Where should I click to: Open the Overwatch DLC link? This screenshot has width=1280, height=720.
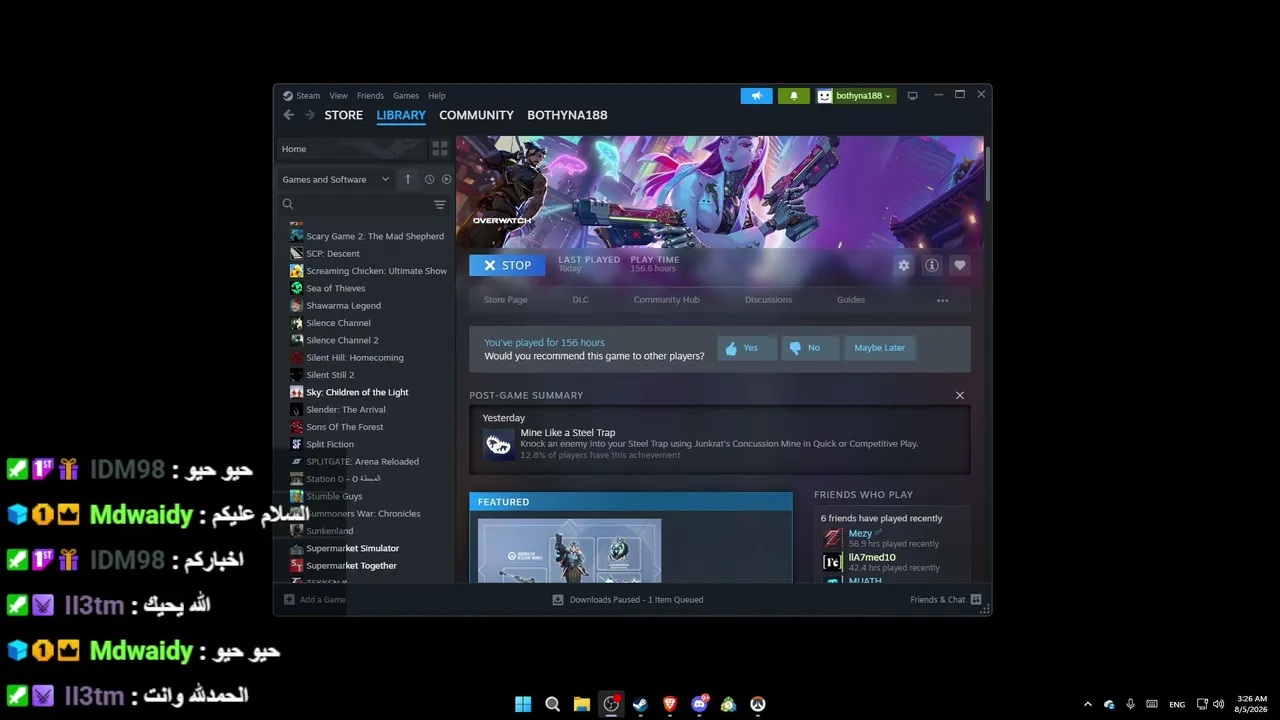(x=581, y=300)
